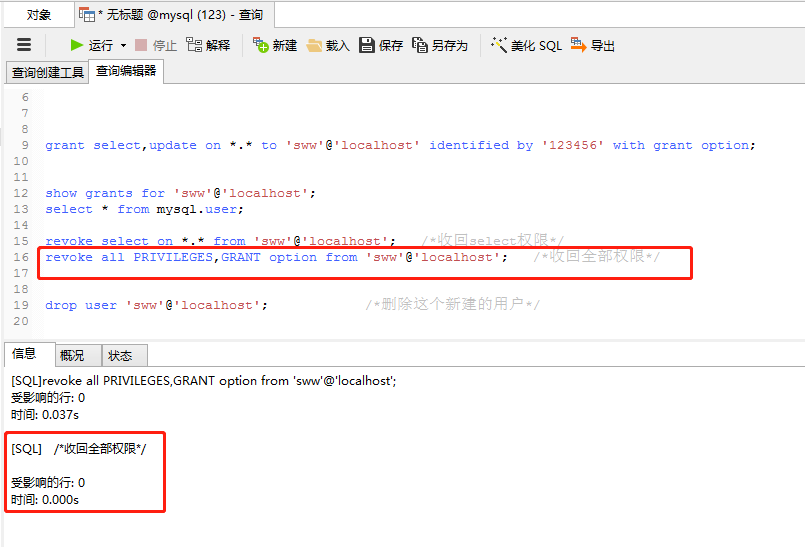Create a new query (新建)
Screen dimensions: 805x547
(x=275, y=45)
